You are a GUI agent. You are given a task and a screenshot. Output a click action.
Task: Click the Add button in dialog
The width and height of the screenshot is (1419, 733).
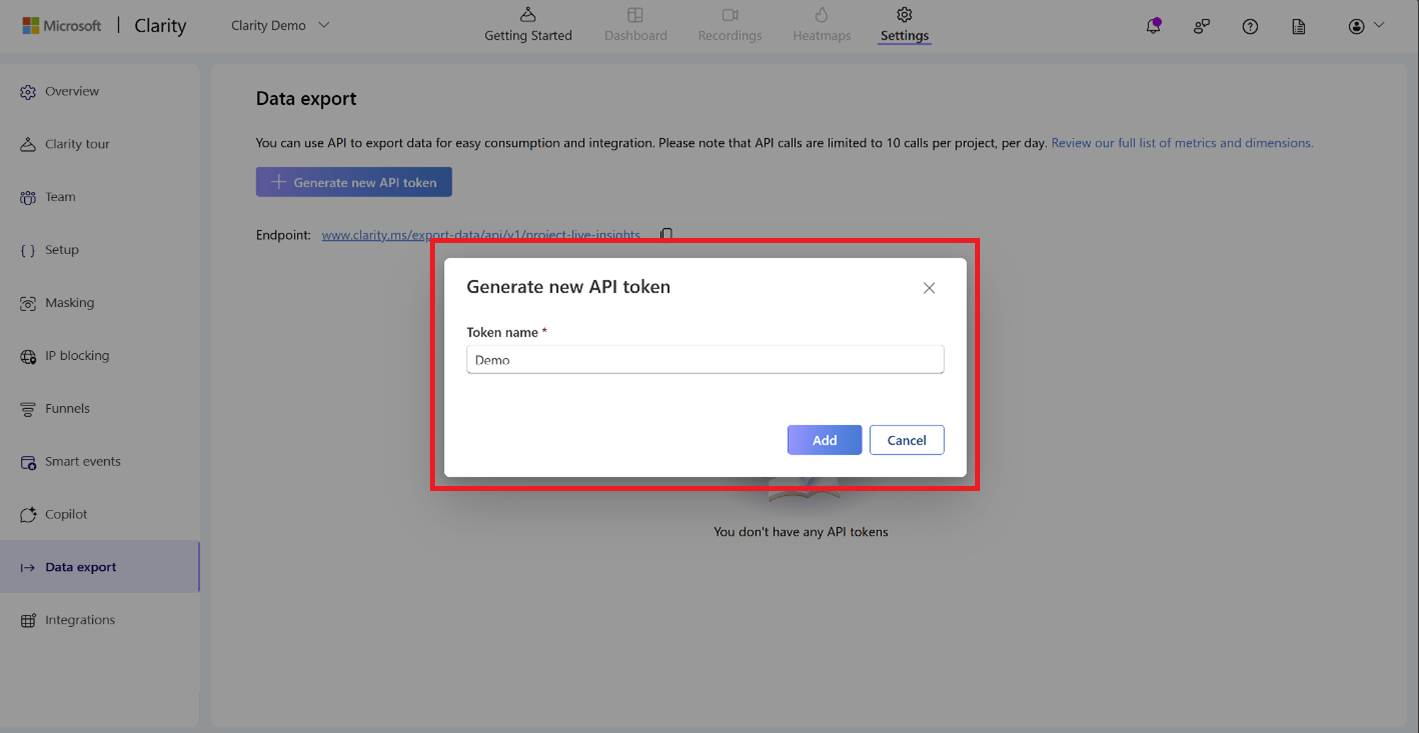pos(824,440)
